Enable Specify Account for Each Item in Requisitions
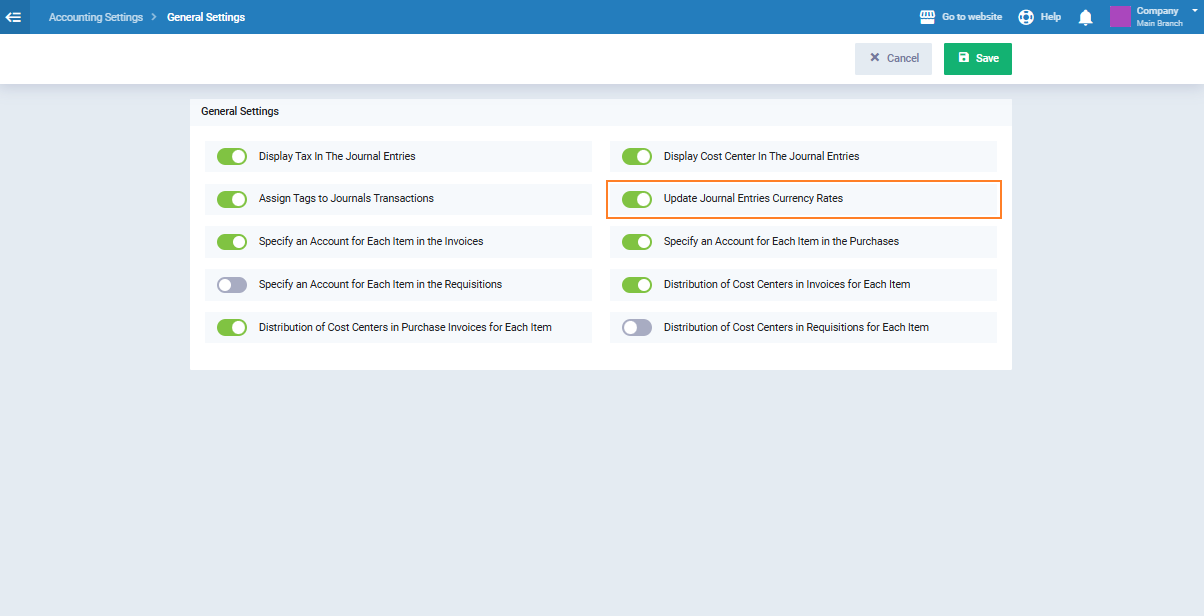The image size is (1204, 616). [x=232, y=285]
